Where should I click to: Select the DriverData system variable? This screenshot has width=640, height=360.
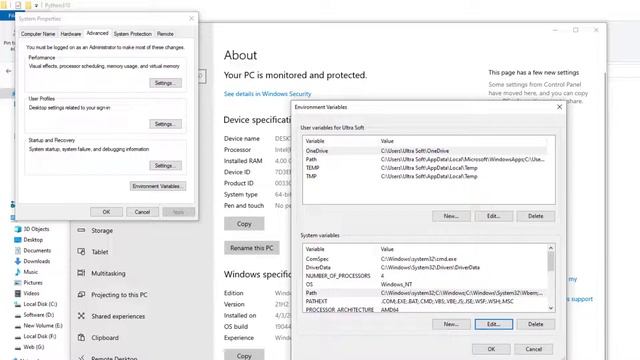[x=425, y=267]
